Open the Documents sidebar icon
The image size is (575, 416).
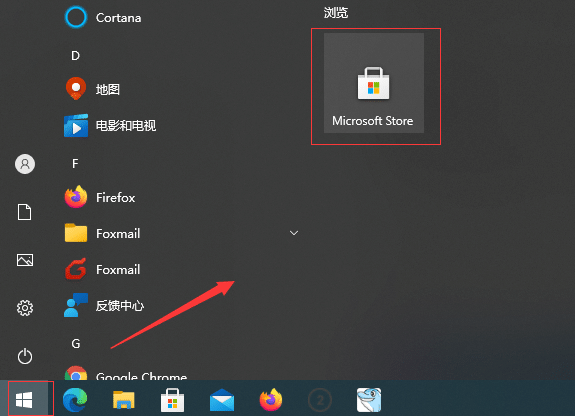(25, 212)
